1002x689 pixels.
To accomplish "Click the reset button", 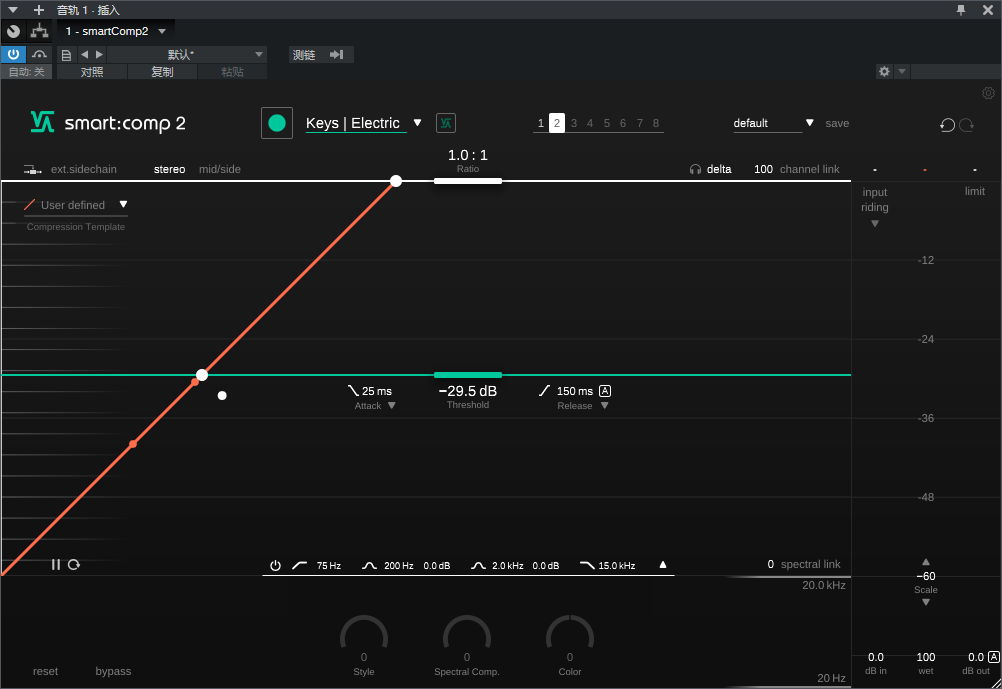I will point(45,671).
